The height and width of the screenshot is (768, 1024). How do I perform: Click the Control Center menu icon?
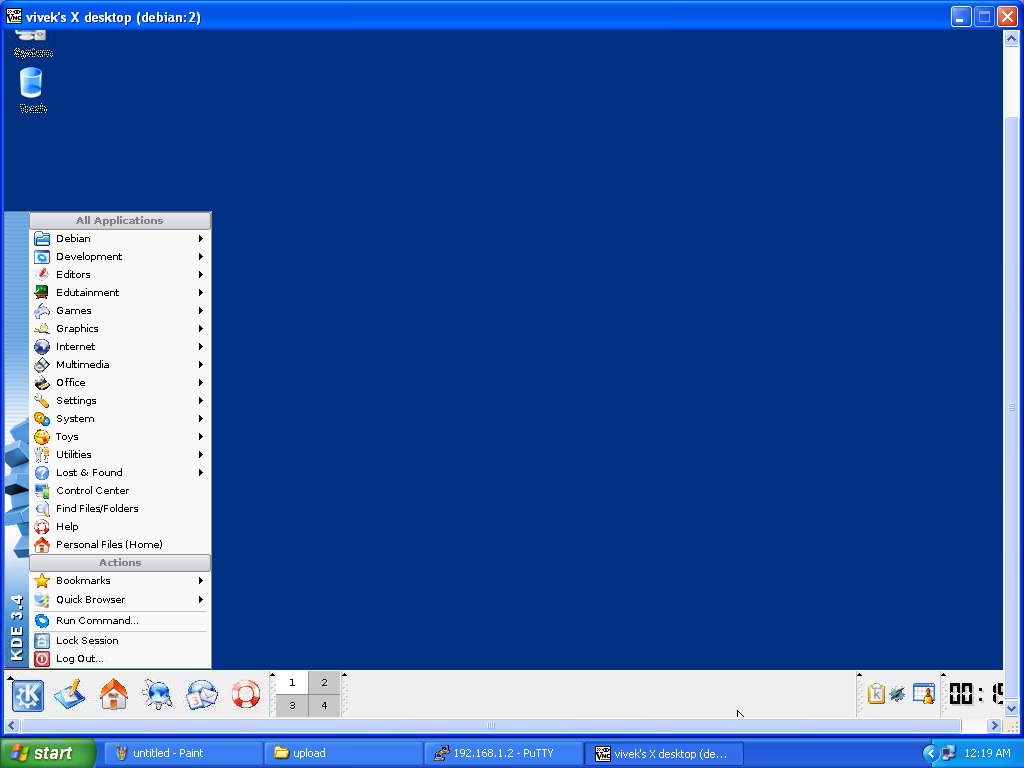click(x=42, y=490)
